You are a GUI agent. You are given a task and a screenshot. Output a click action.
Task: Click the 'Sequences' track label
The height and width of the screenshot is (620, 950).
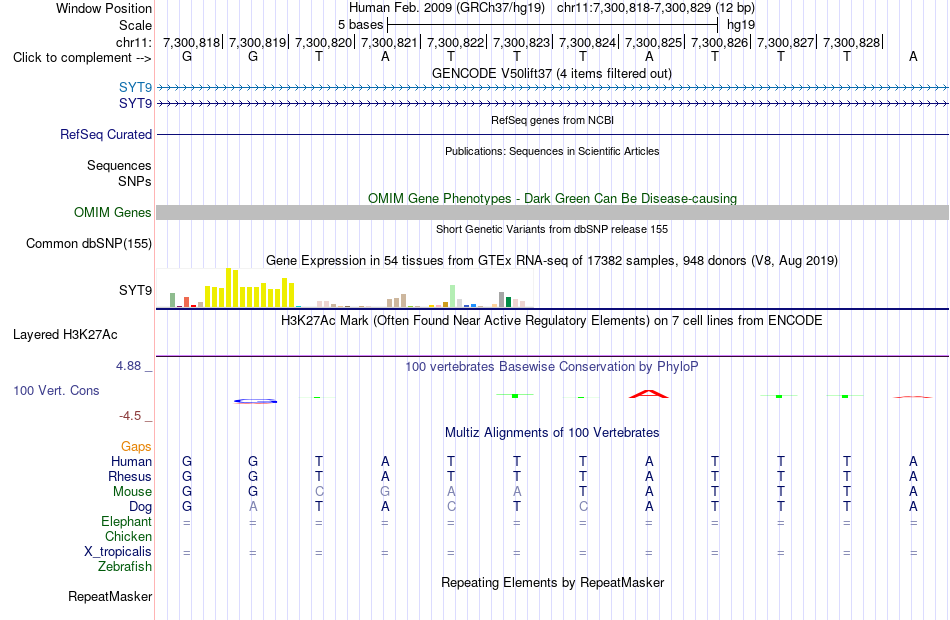[x=119, y=165]
